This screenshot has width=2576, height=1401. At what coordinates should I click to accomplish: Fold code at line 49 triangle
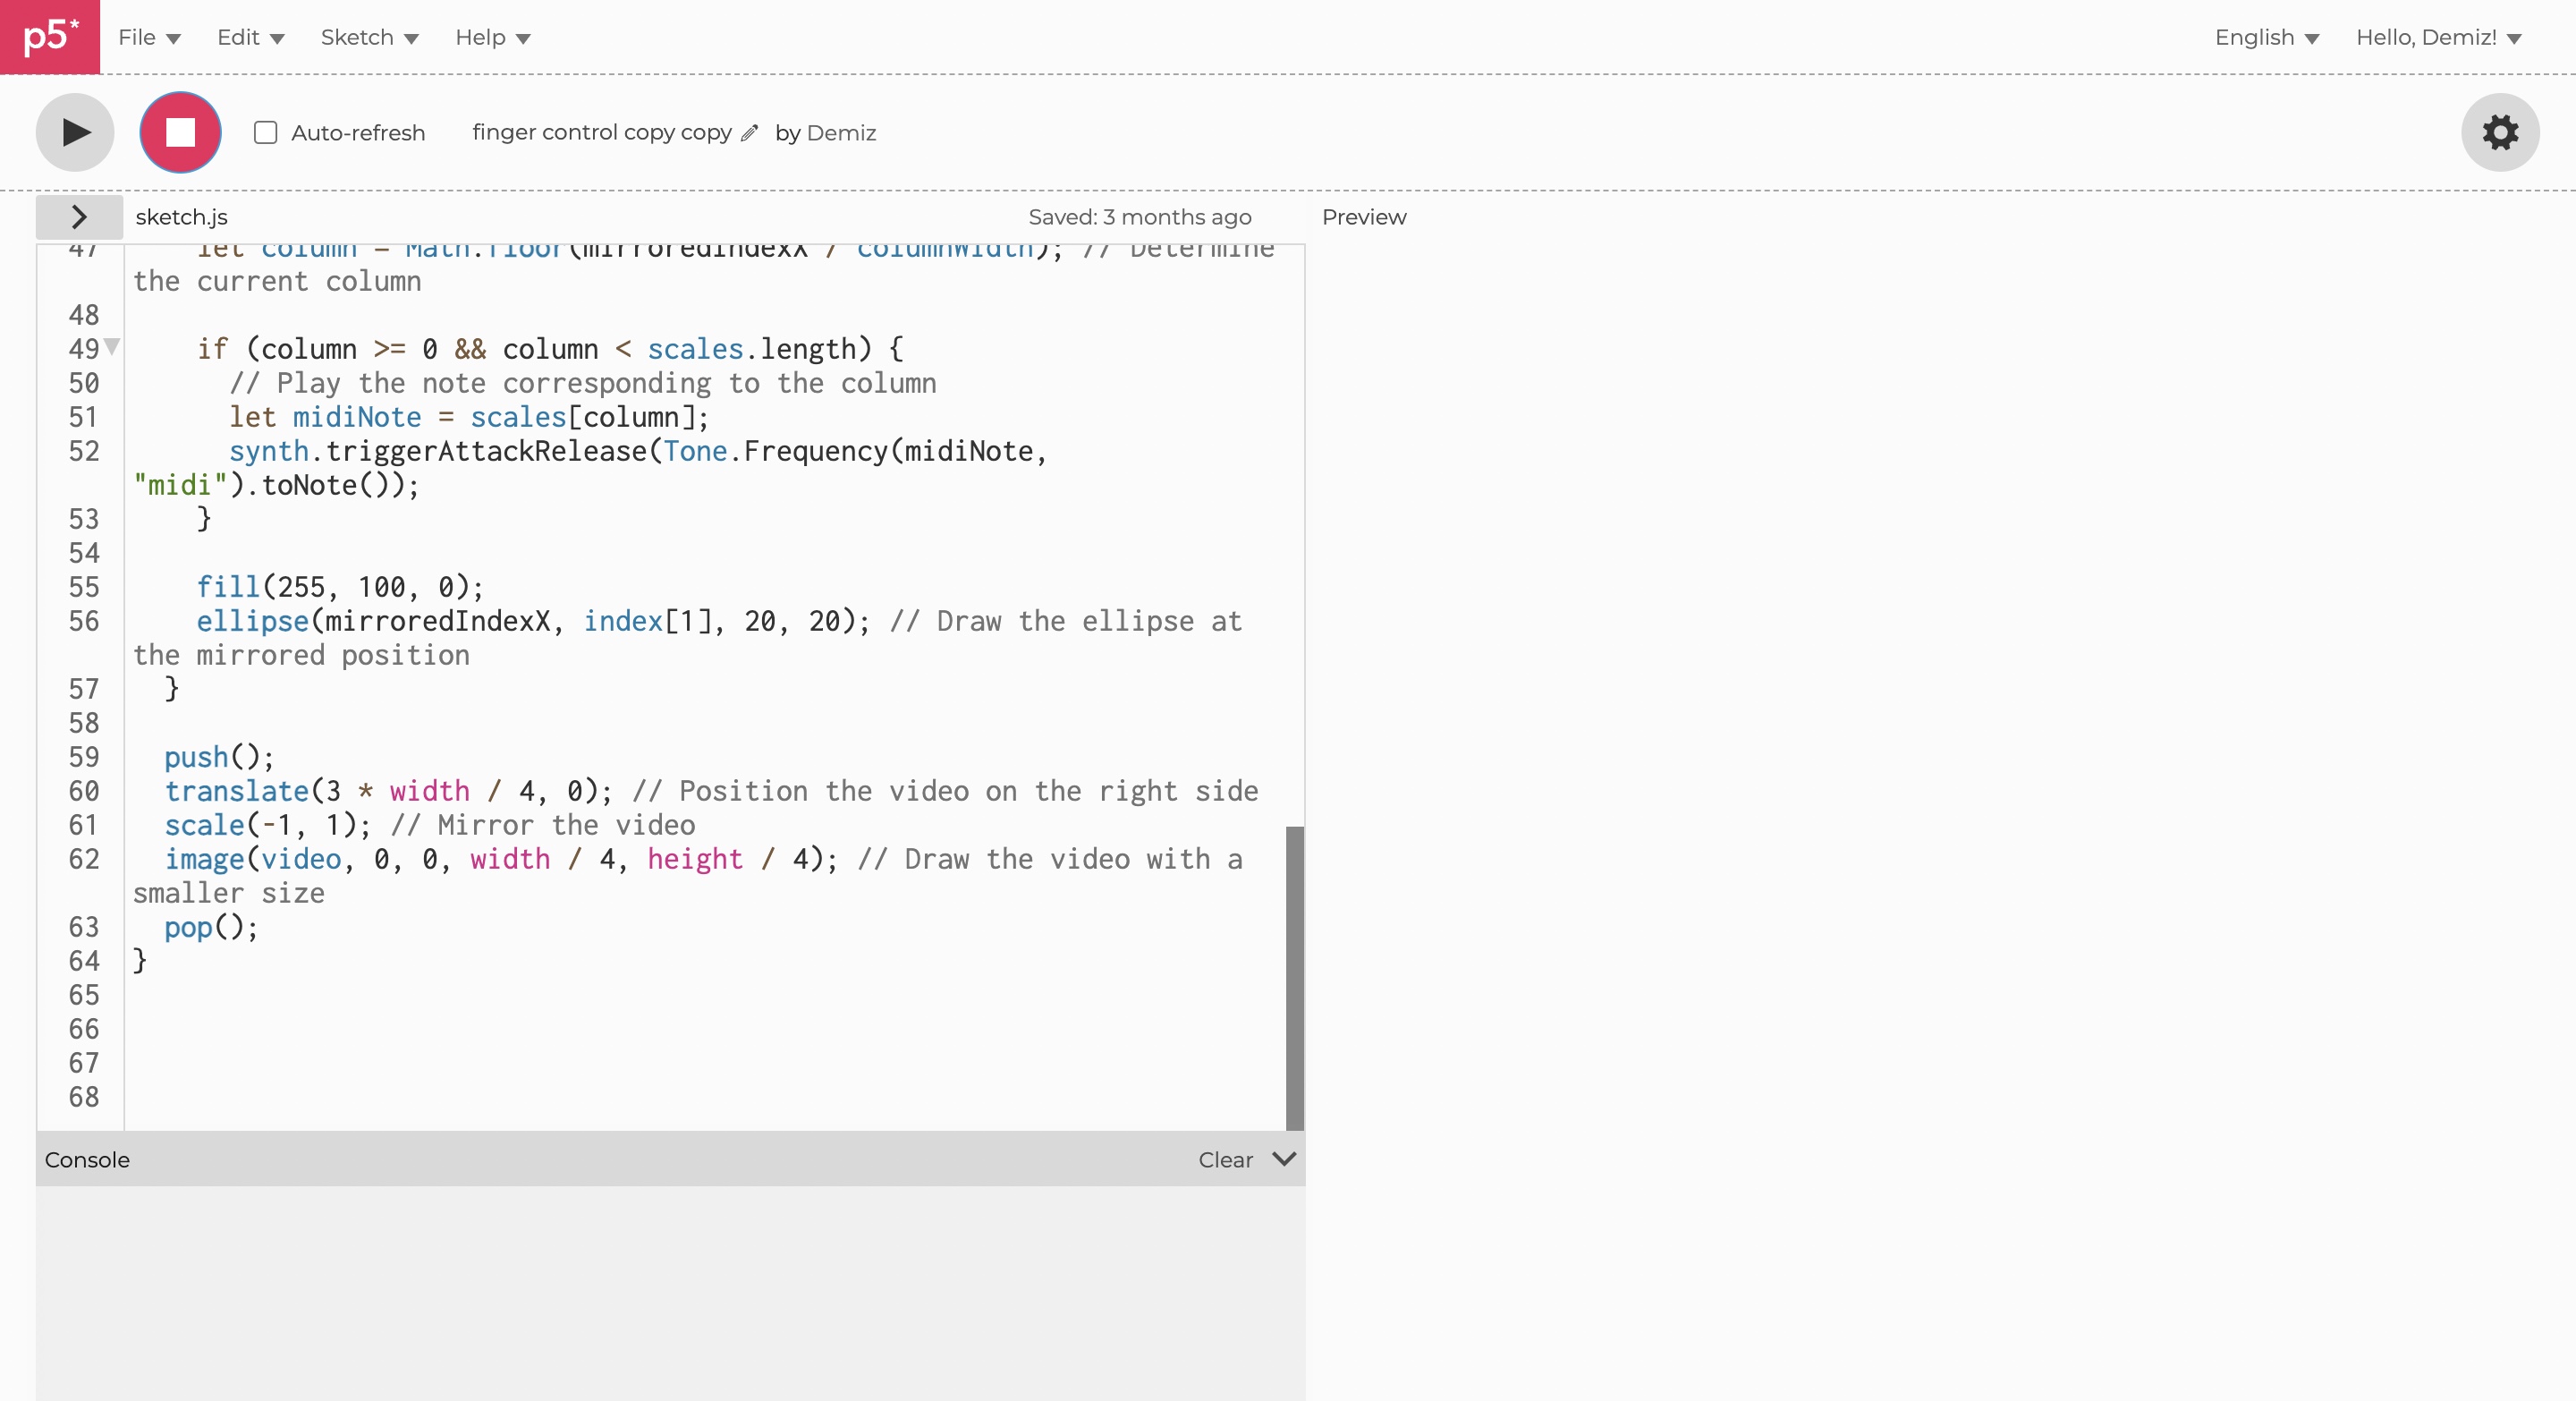tap(112, 347)
